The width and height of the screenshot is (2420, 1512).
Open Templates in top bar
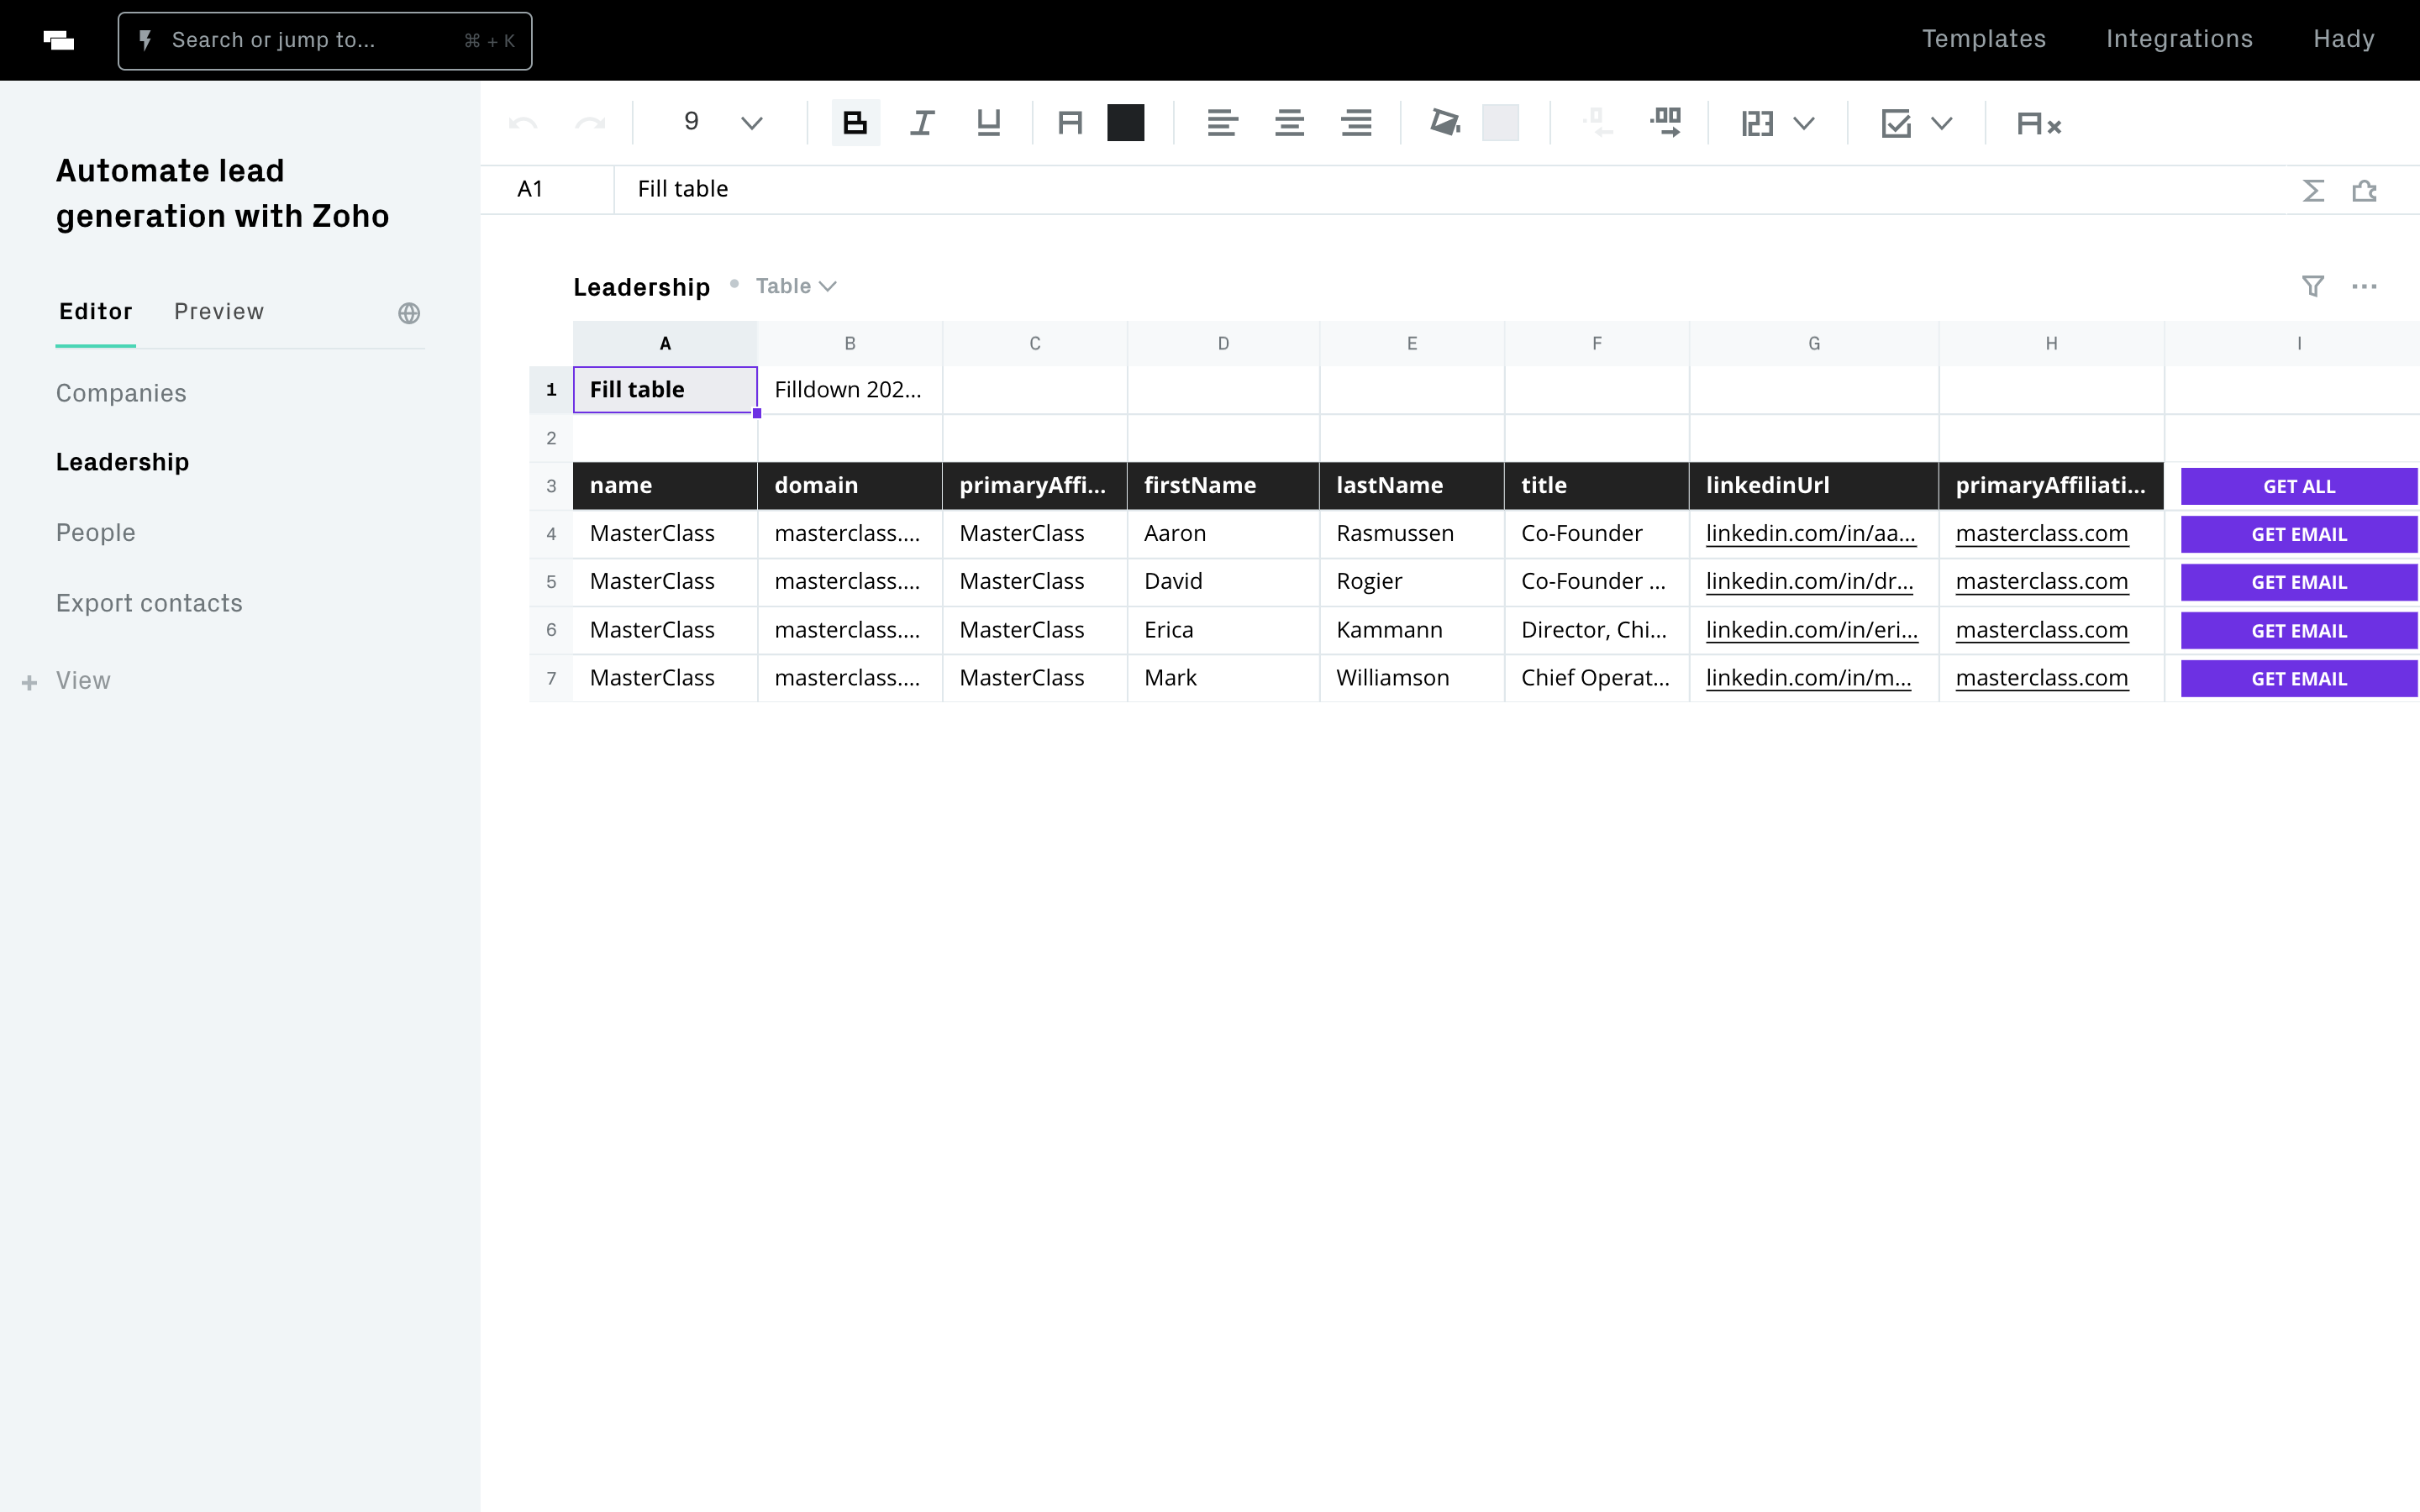coord(1984,39)
